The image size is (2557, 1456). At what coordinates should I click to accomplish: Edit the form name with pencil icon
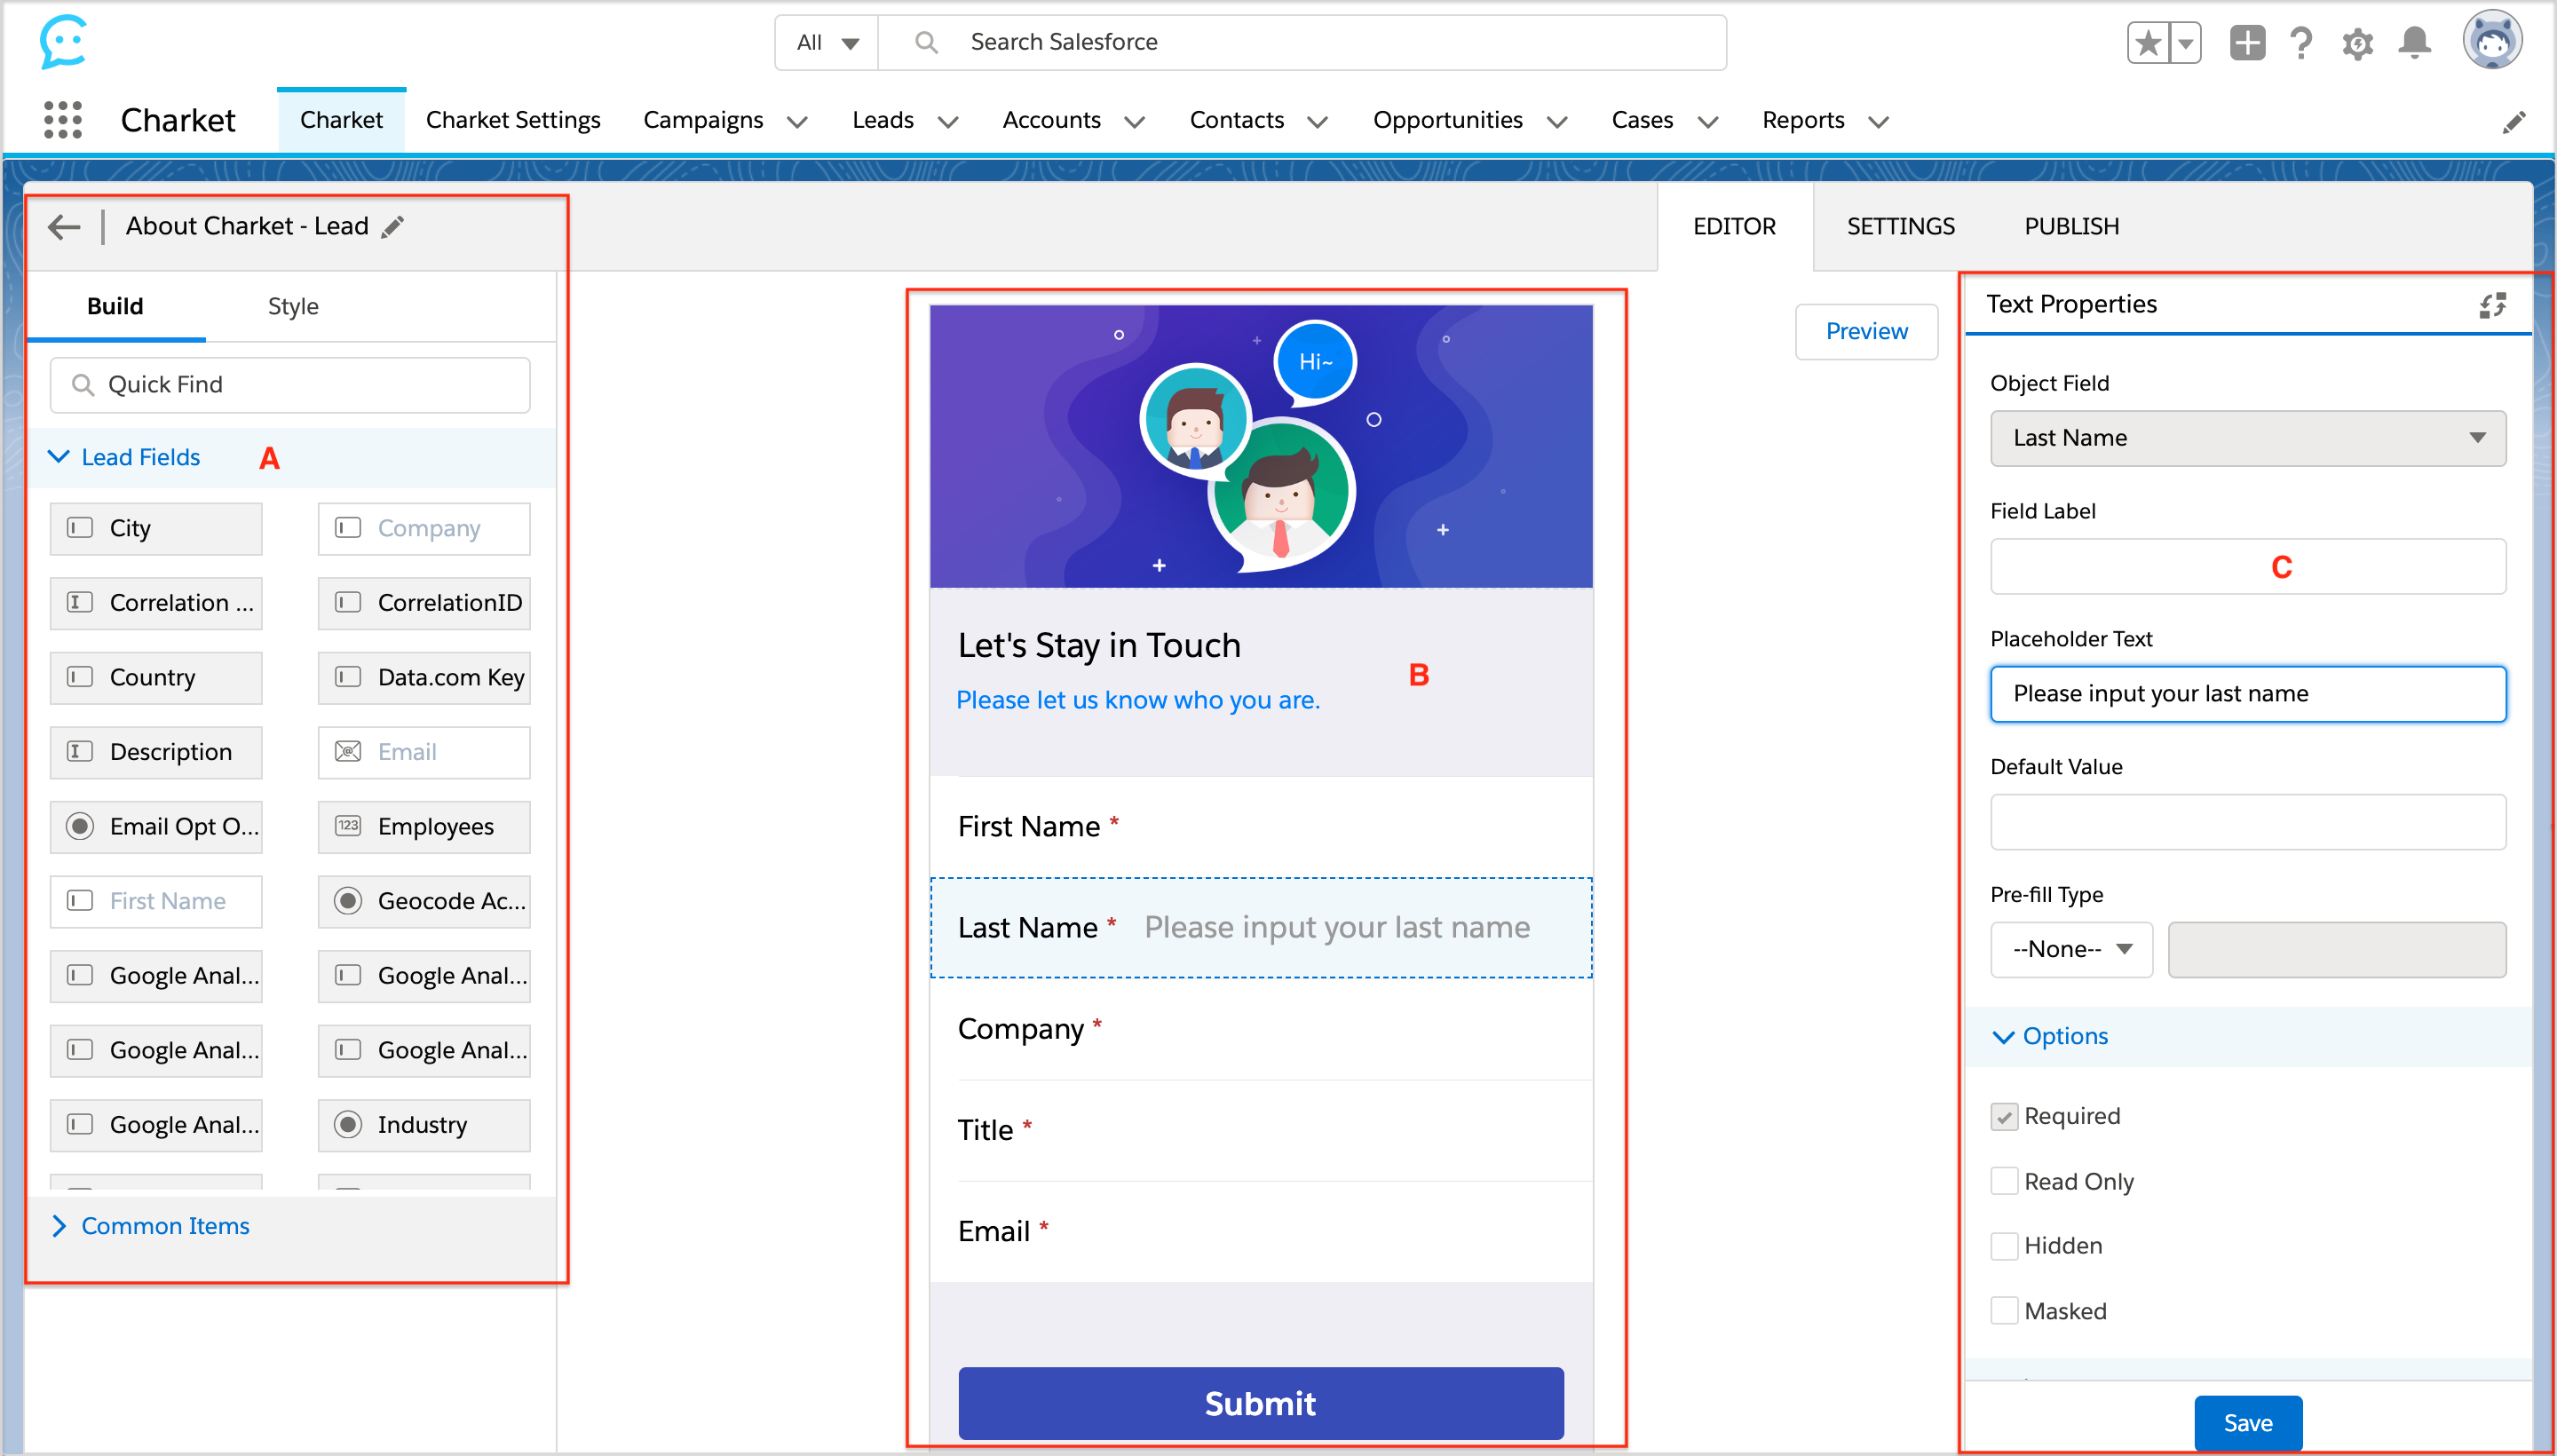point(393,227)
